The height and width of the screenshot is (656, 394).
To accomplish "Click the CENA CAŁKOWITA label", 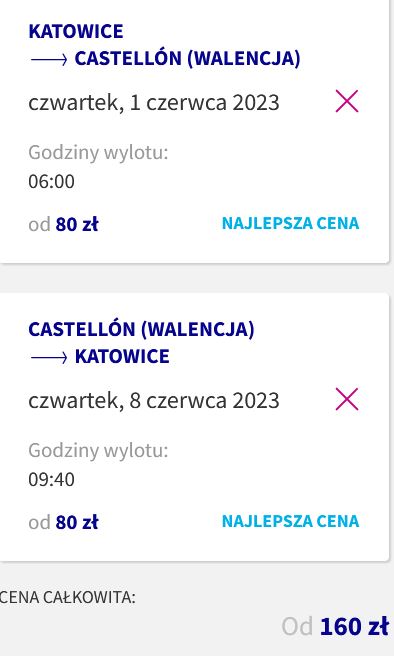I will [67, 597].
